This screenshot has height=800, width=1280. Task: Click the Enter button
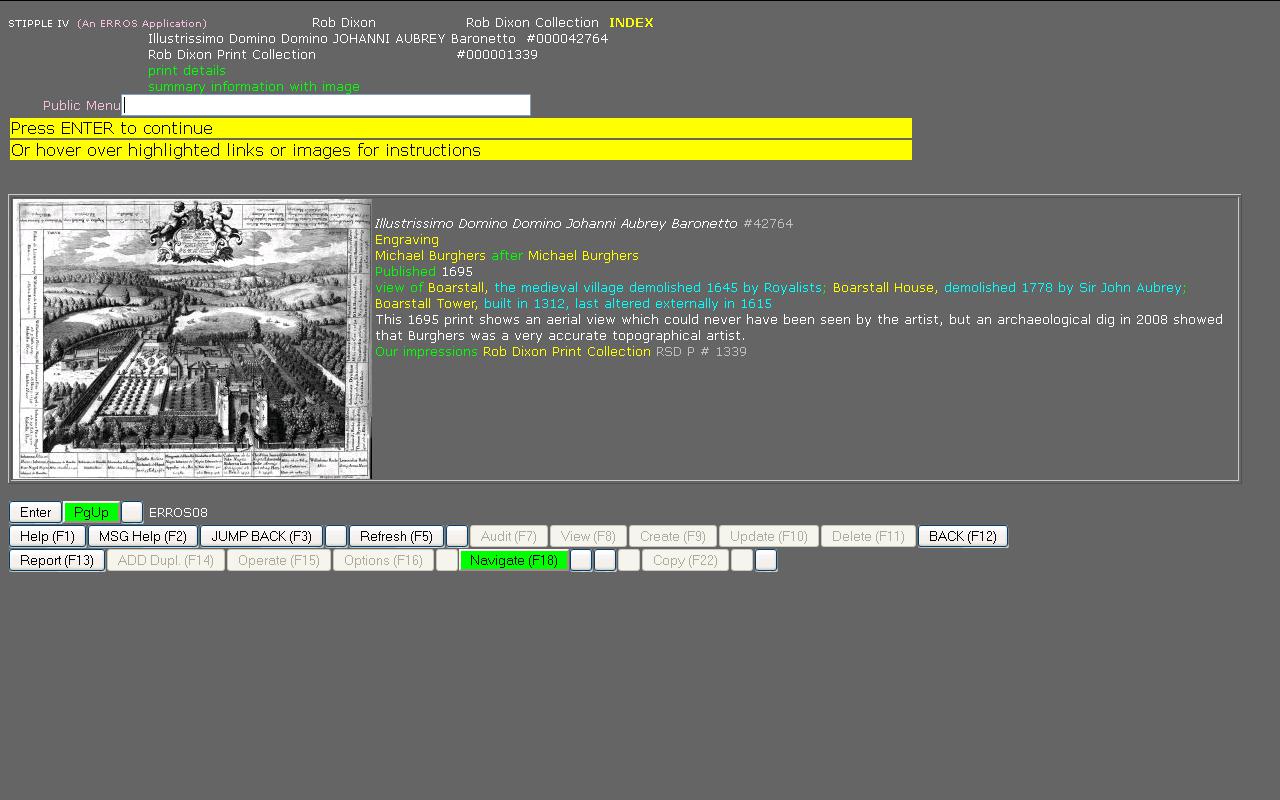pos(35,512)
